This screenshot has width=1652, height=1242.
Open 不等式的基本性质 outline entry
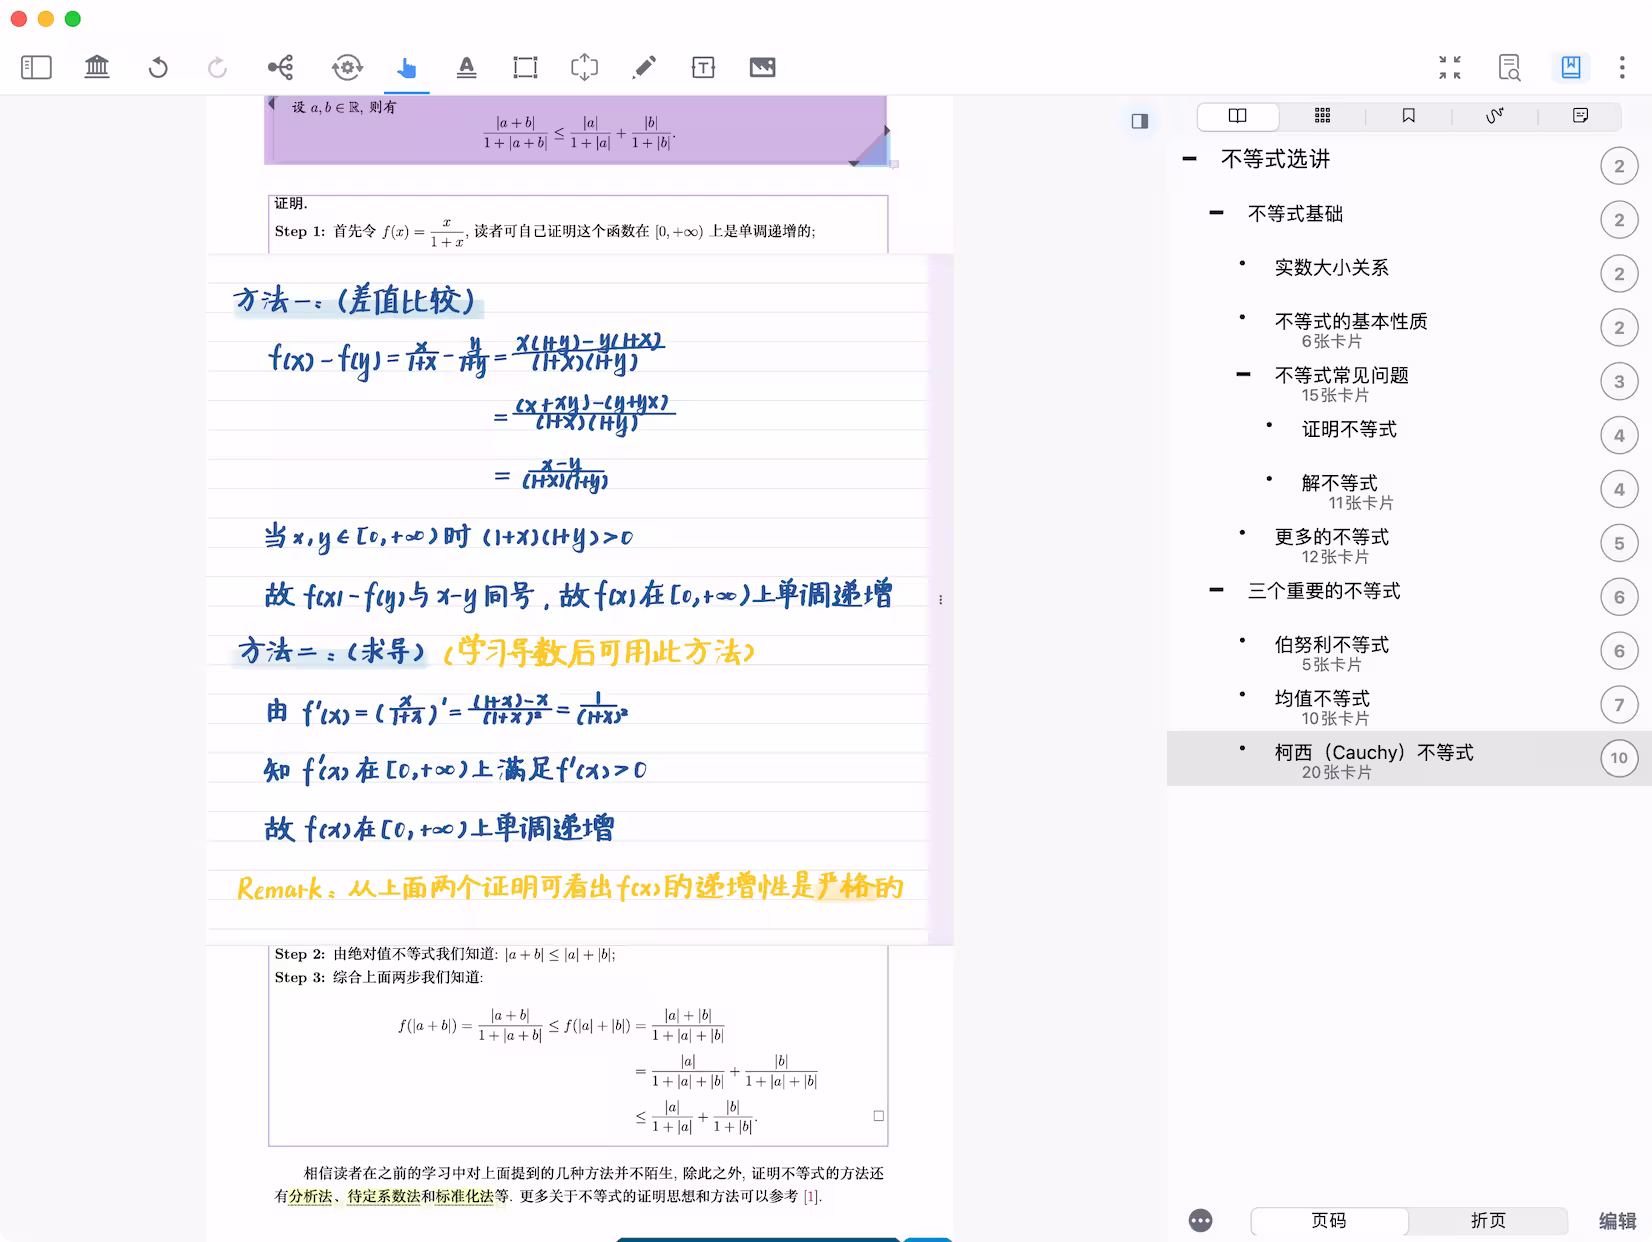click(x=1350, y=321)
